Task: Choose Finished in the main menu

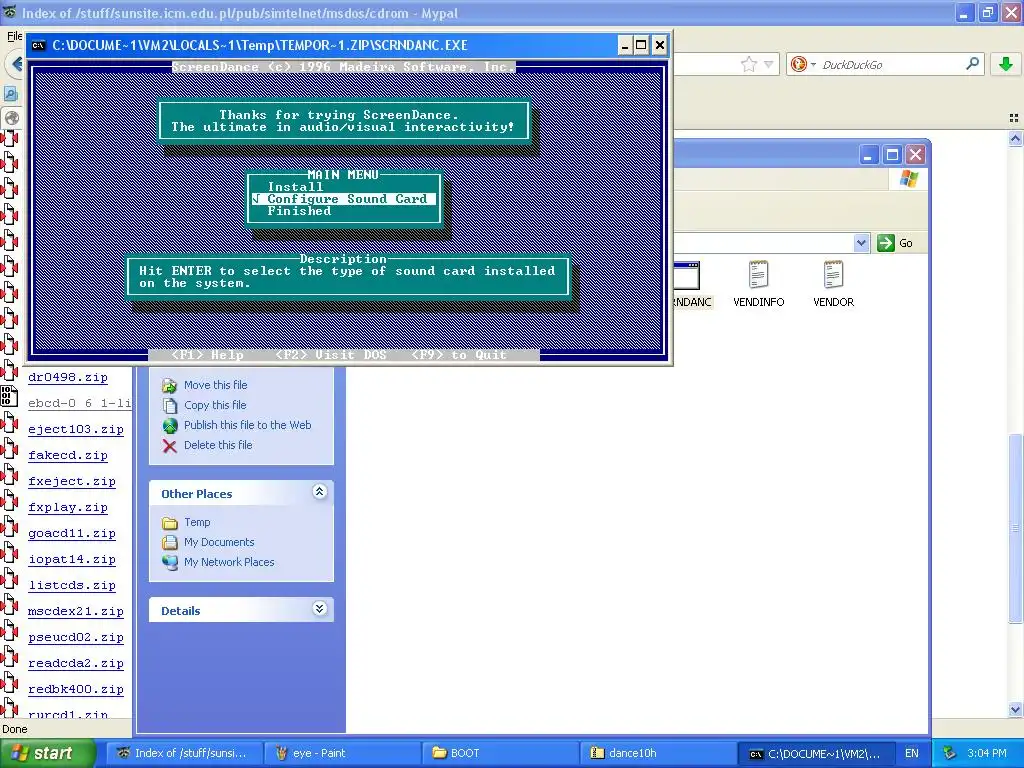Action: click(299, 211)
